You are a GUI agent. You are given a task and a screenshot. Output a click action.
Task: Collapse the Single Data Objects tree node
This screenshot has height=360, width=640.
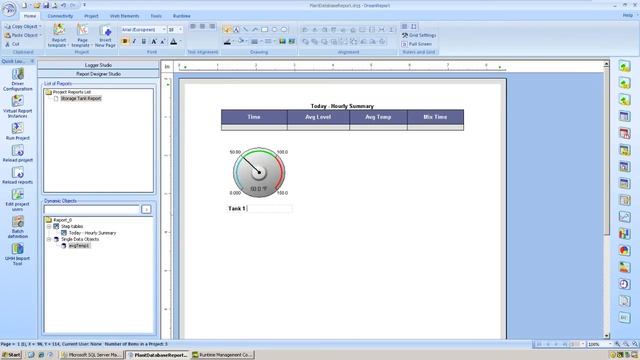(x=49, y=239)
